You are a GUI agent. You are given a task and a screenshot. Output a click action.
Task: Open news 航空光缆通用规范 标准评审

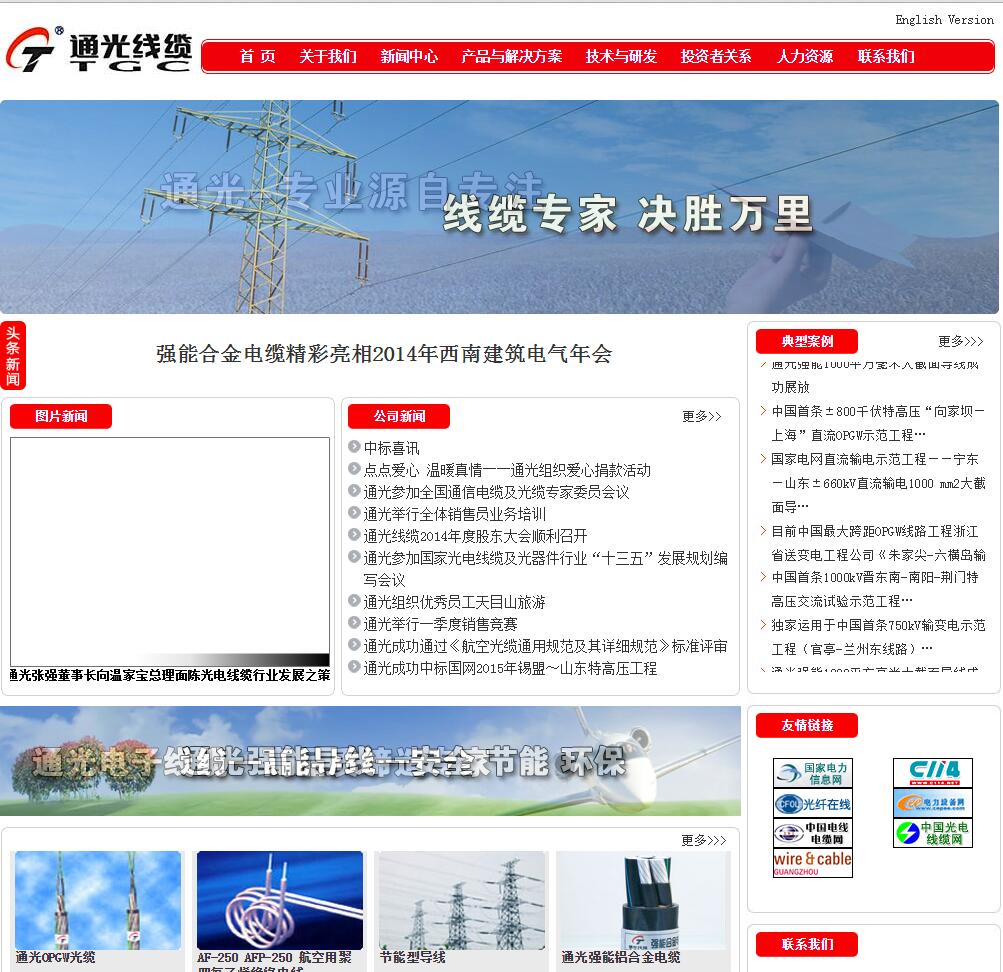click(545, 646)
